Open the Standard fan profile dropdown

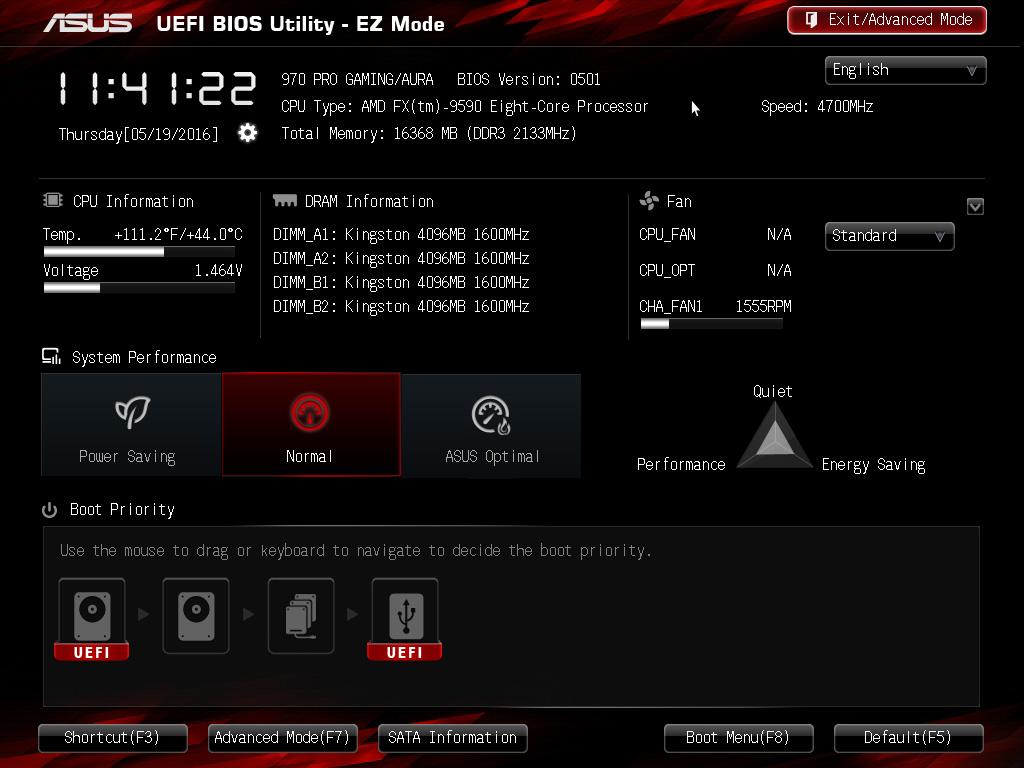tap(889, 236)
